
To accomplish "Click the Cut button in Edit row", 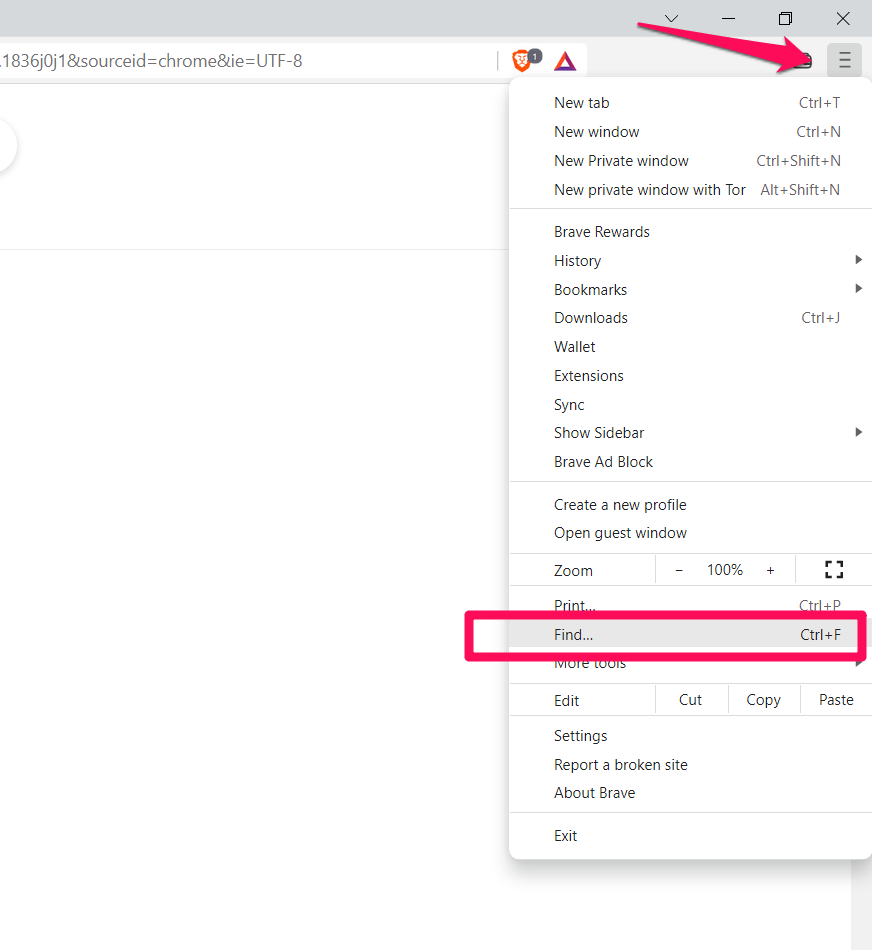I will (690, 700).
